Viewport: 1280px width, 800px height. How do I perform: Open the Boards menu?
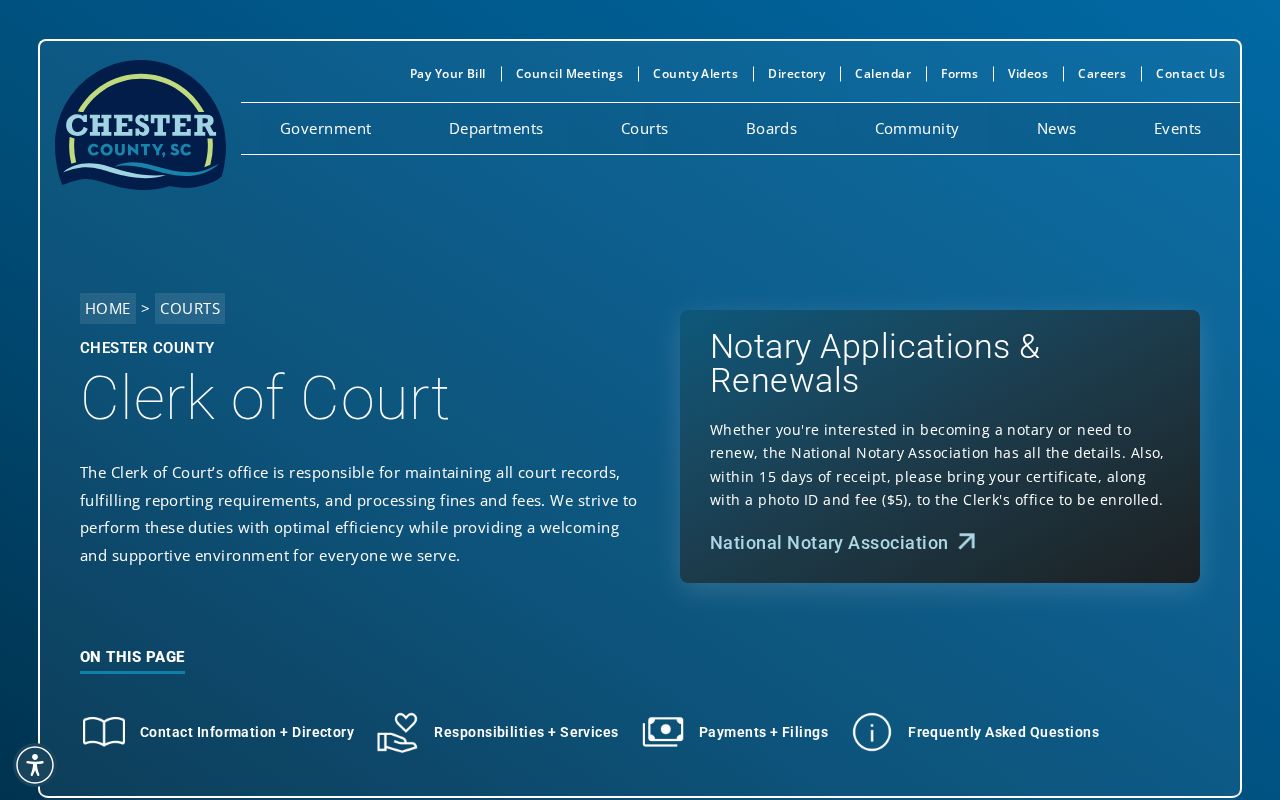tap(771, 128)
